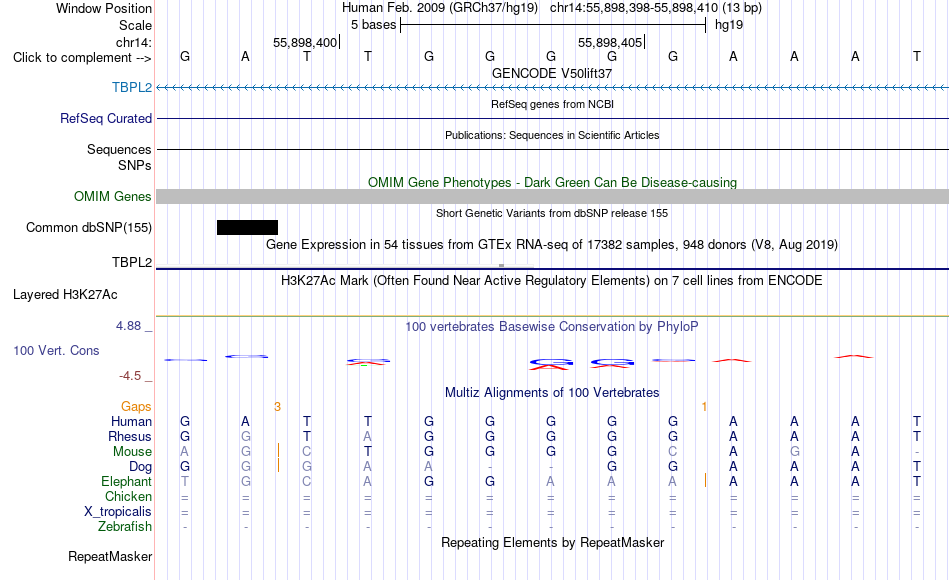This screenshot has height=580, width=950.
Task: Click the SNPs track label
Action: click(135, 165)
